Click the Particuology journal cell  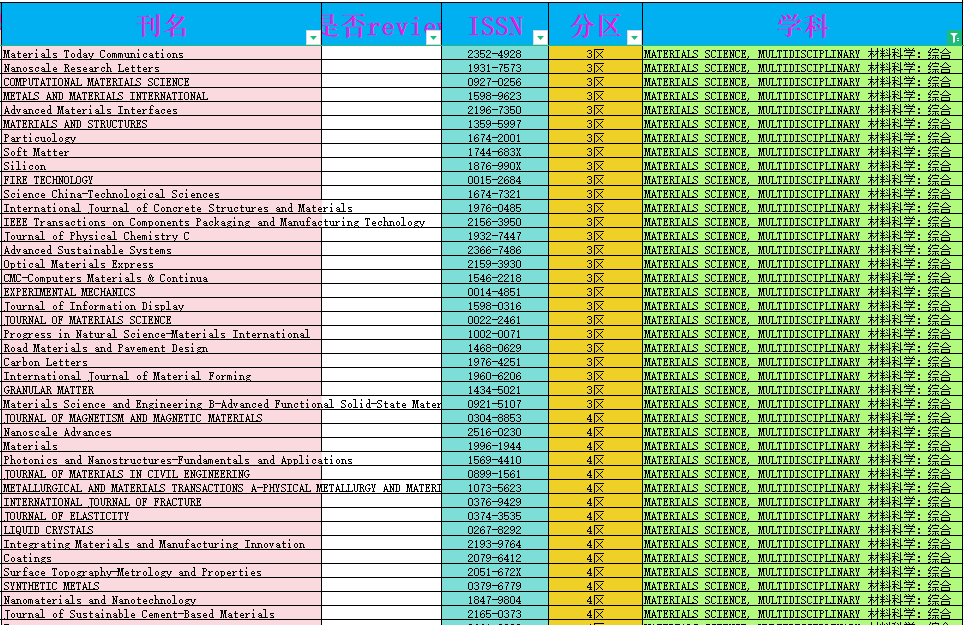(x=161, y=138)
